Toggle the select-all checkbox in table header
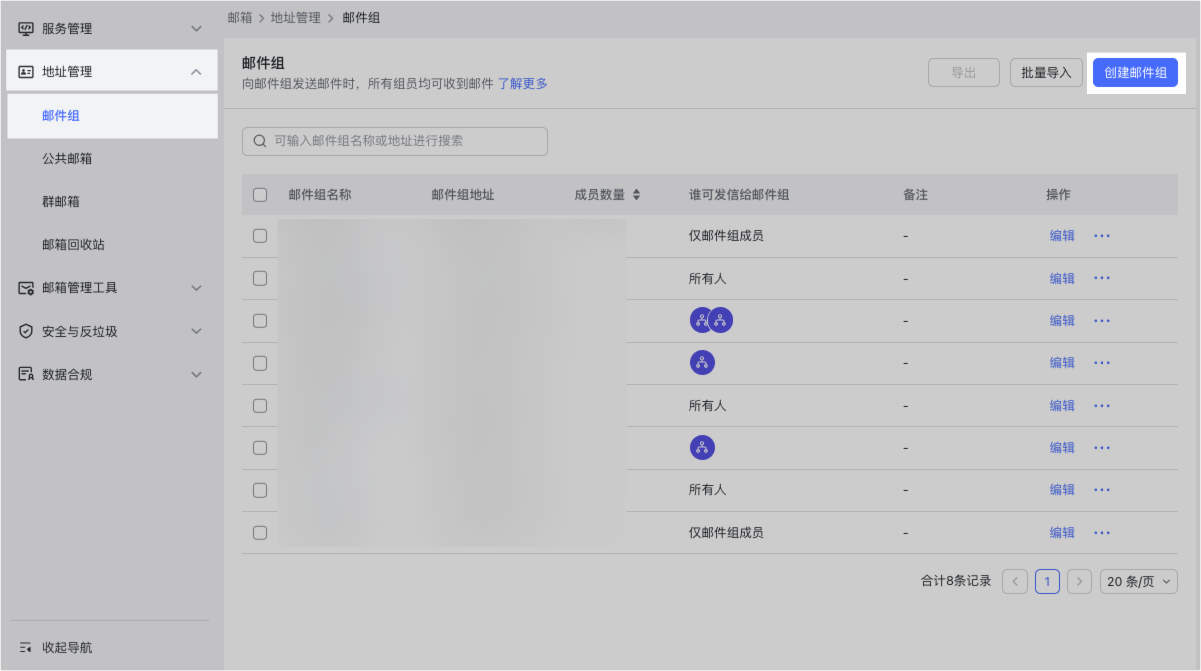Image resolution: width=1201 pixels, height=671 pixels. click(260, 195)
